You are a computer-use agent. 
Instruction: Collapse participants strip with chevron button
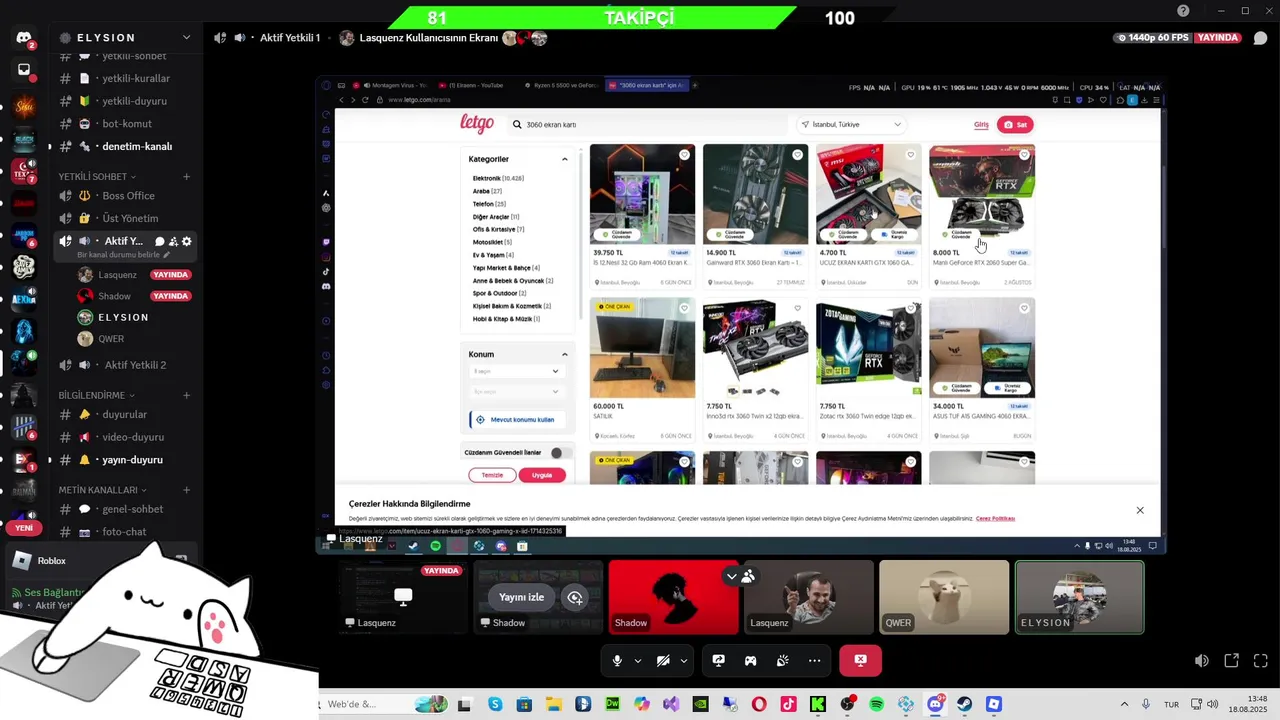click(x=731, y=576)
